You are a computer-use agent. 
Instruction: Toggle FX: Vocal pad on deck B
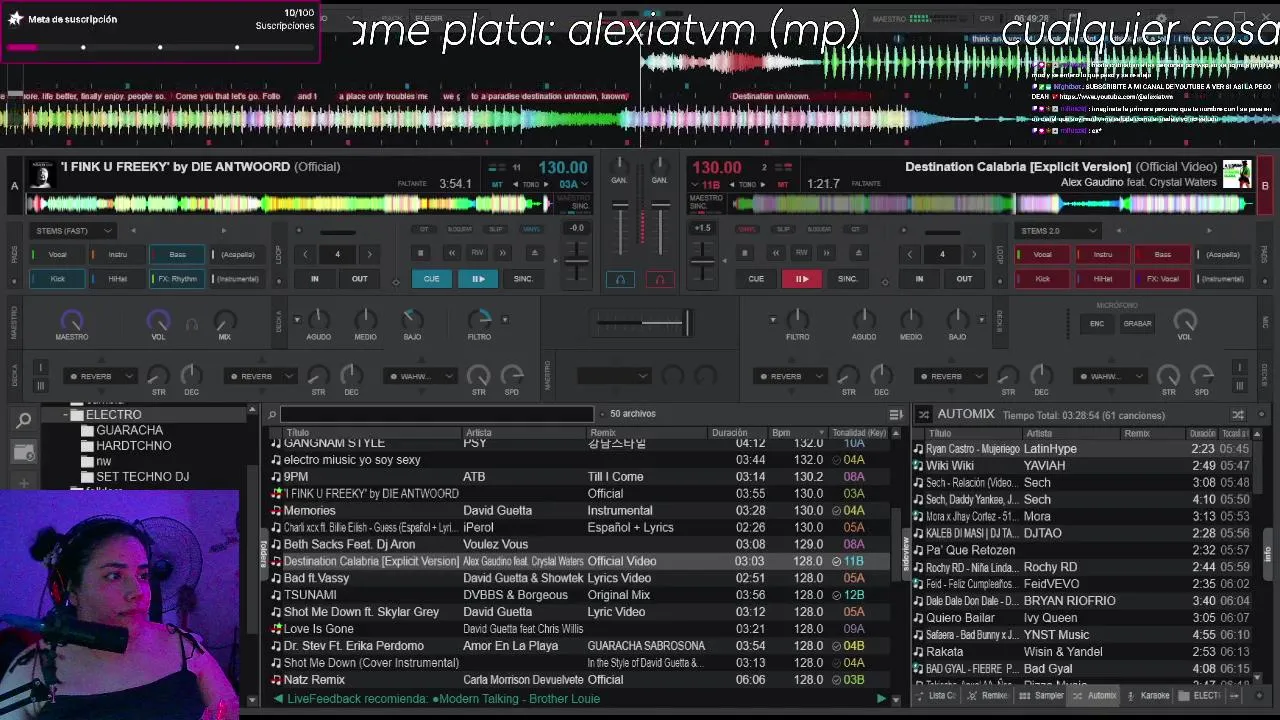click(x=1162, y=279)
